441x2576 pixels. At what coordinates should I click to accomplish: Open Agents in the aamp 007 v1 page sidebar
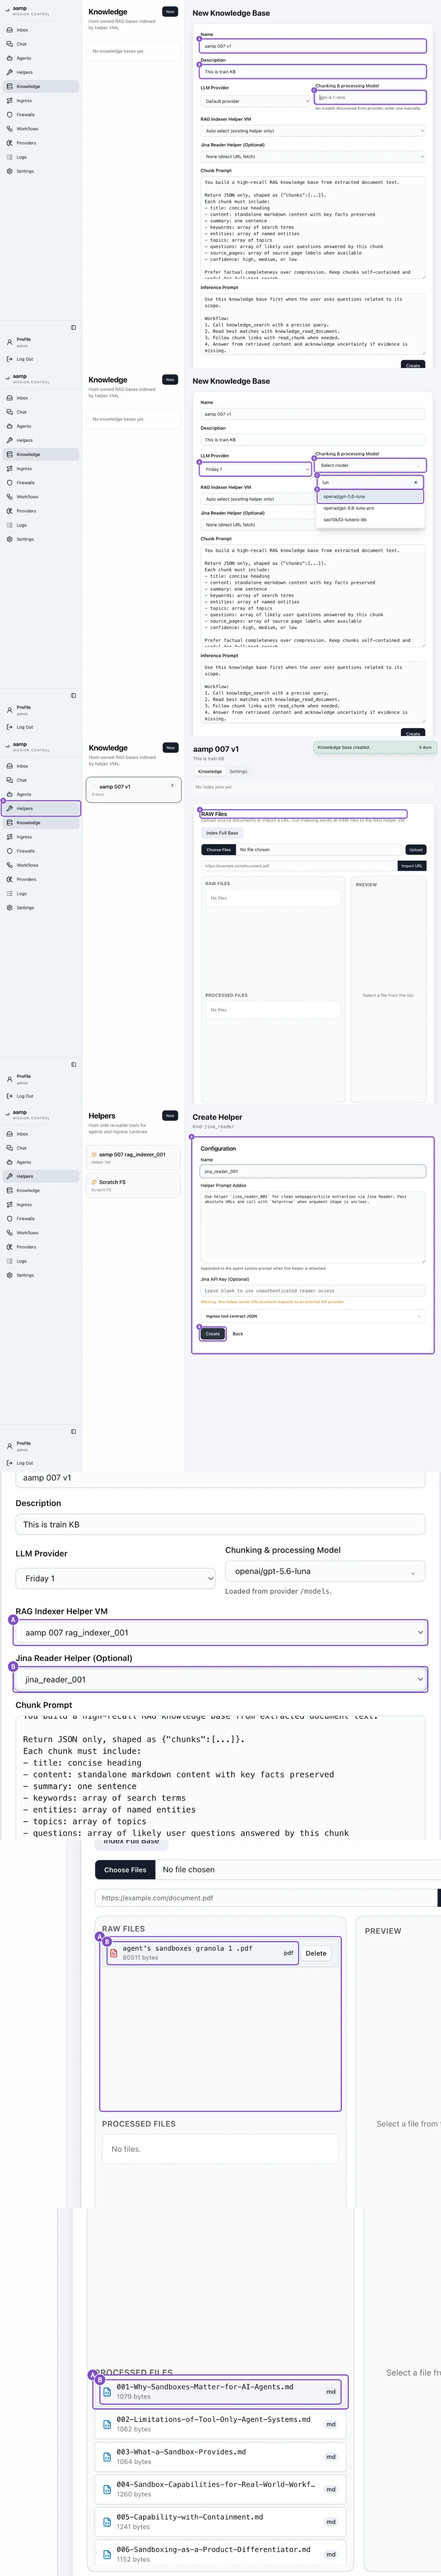tap(40, 794)
